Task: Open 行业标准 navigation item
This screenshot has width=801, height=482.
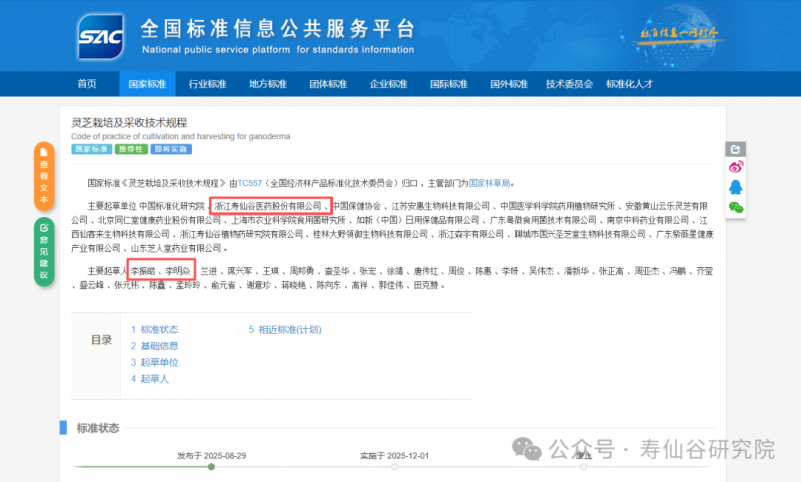Action: click(207, 84)
